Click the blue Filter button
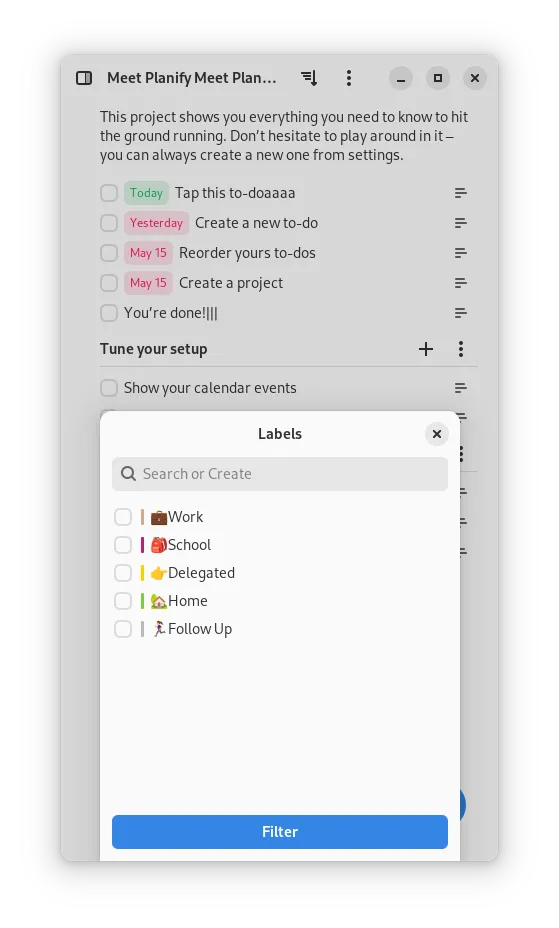The height and width of the screenshot is (928, 559). tap(280, 832)
